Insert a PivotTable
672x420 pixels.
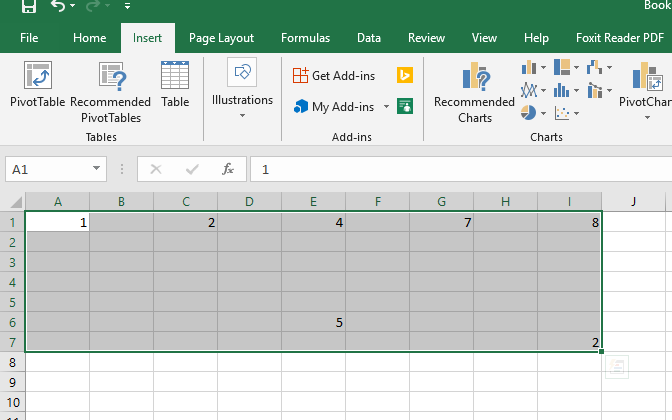click(x=38, y=84)
